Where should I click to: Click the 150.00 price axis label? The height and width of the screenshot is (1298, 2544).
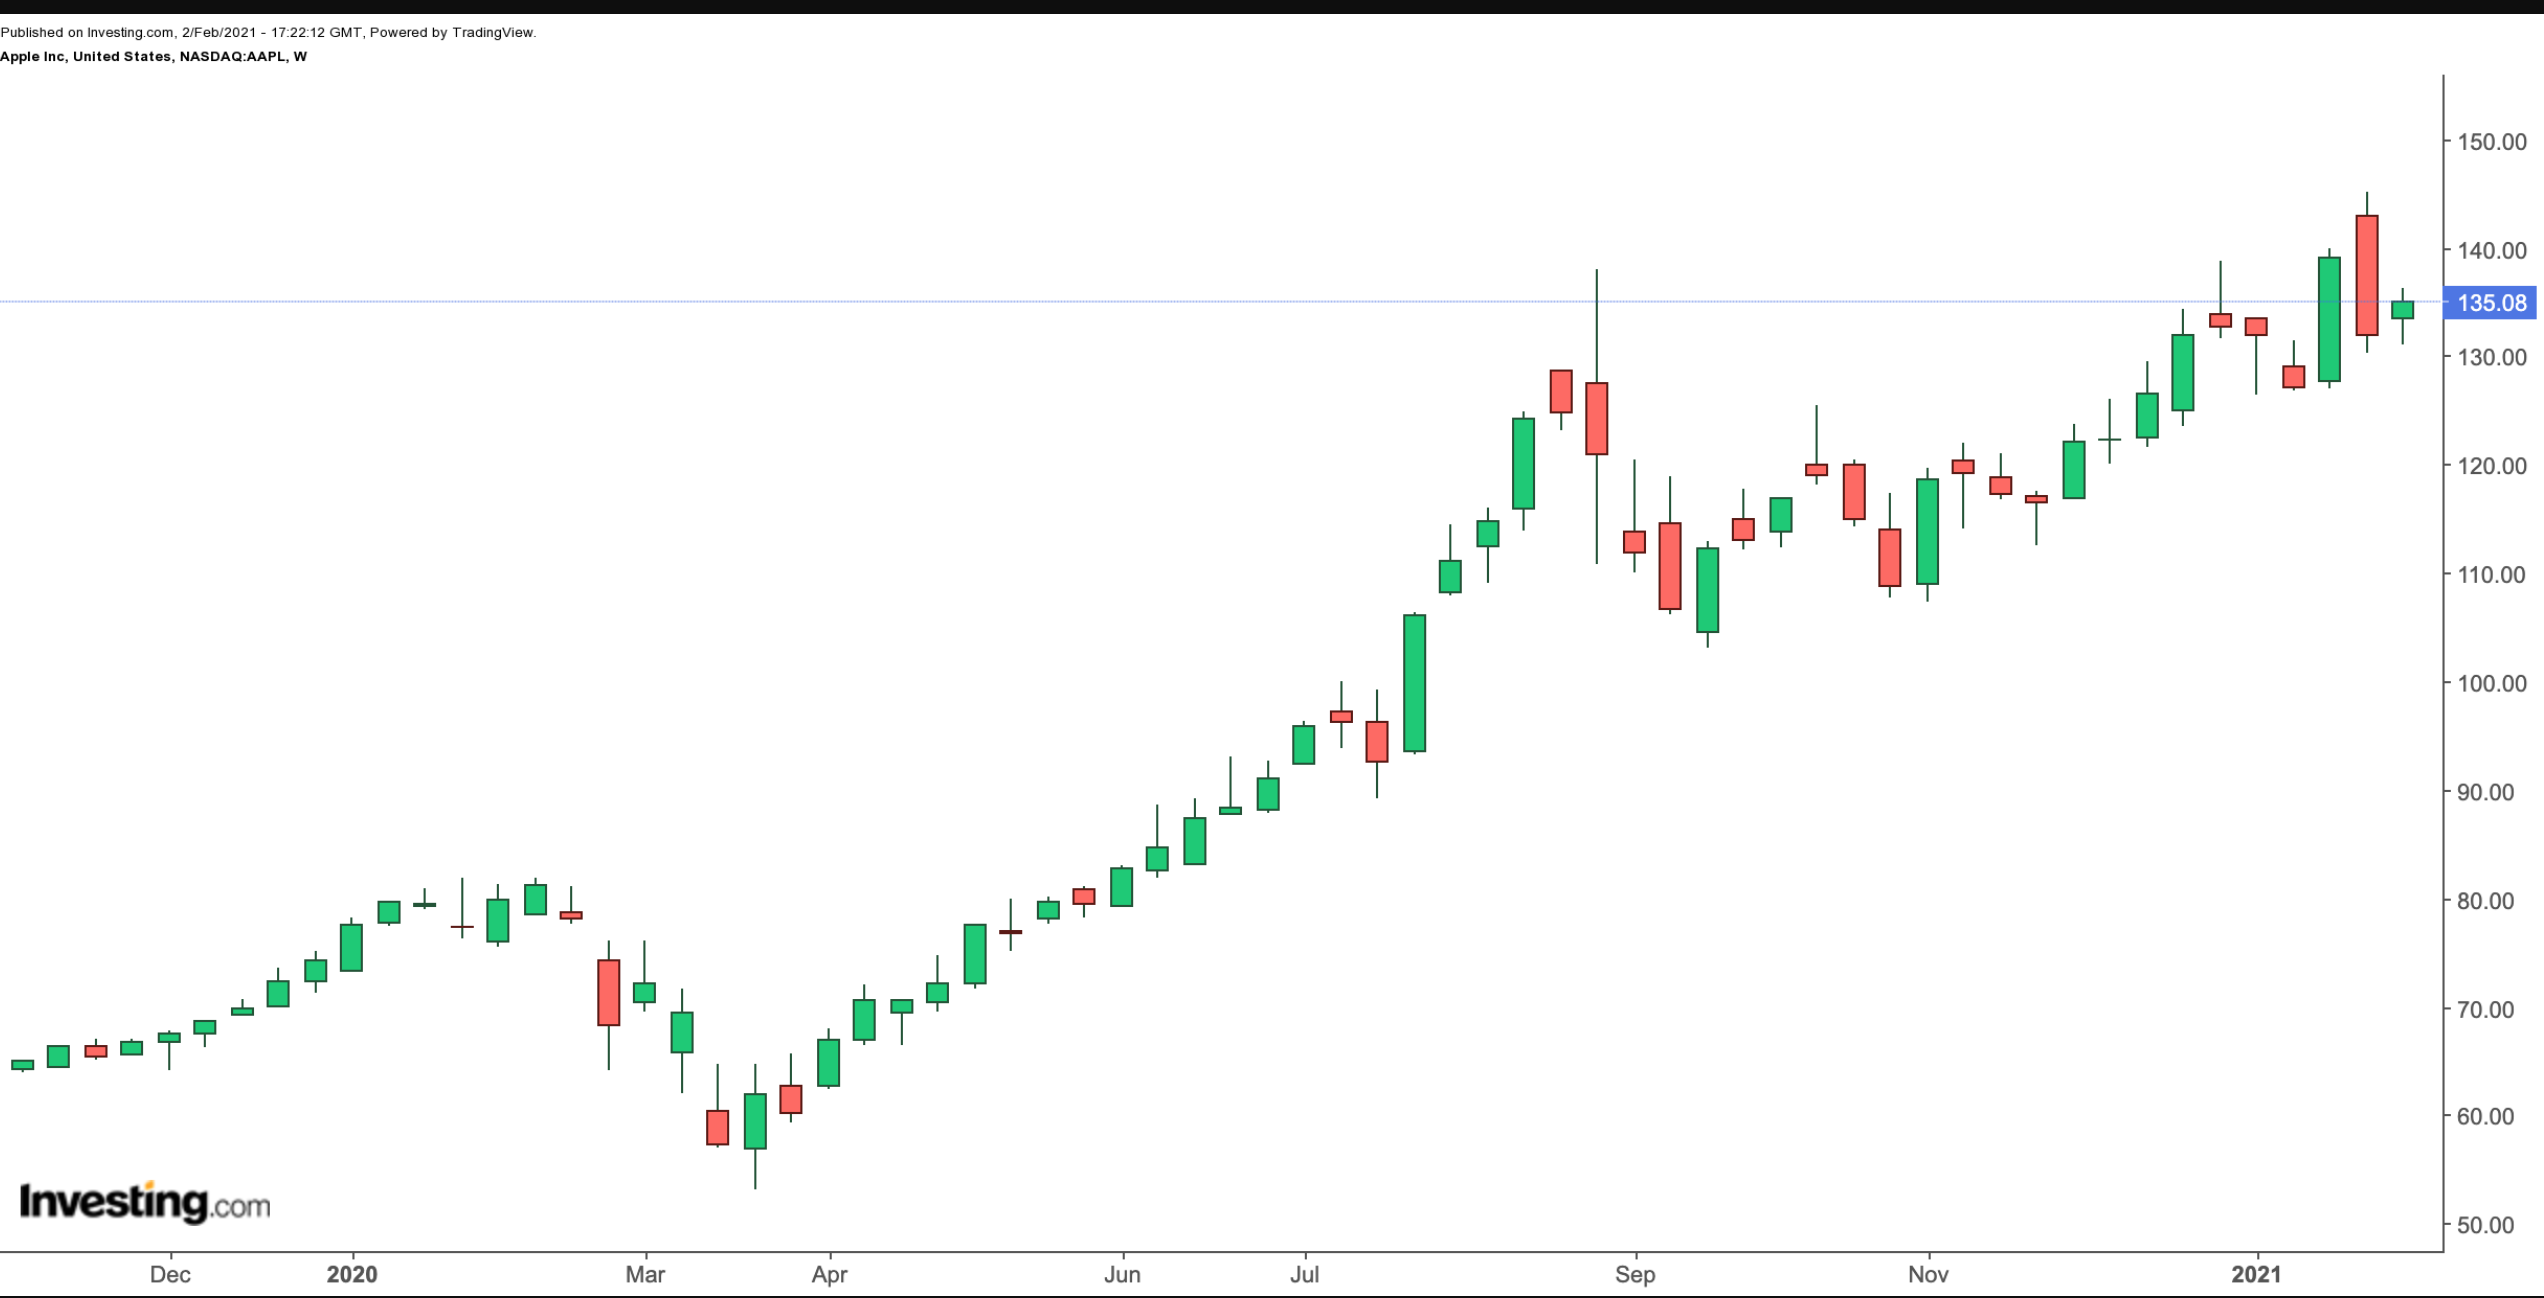coord(2492,141)
